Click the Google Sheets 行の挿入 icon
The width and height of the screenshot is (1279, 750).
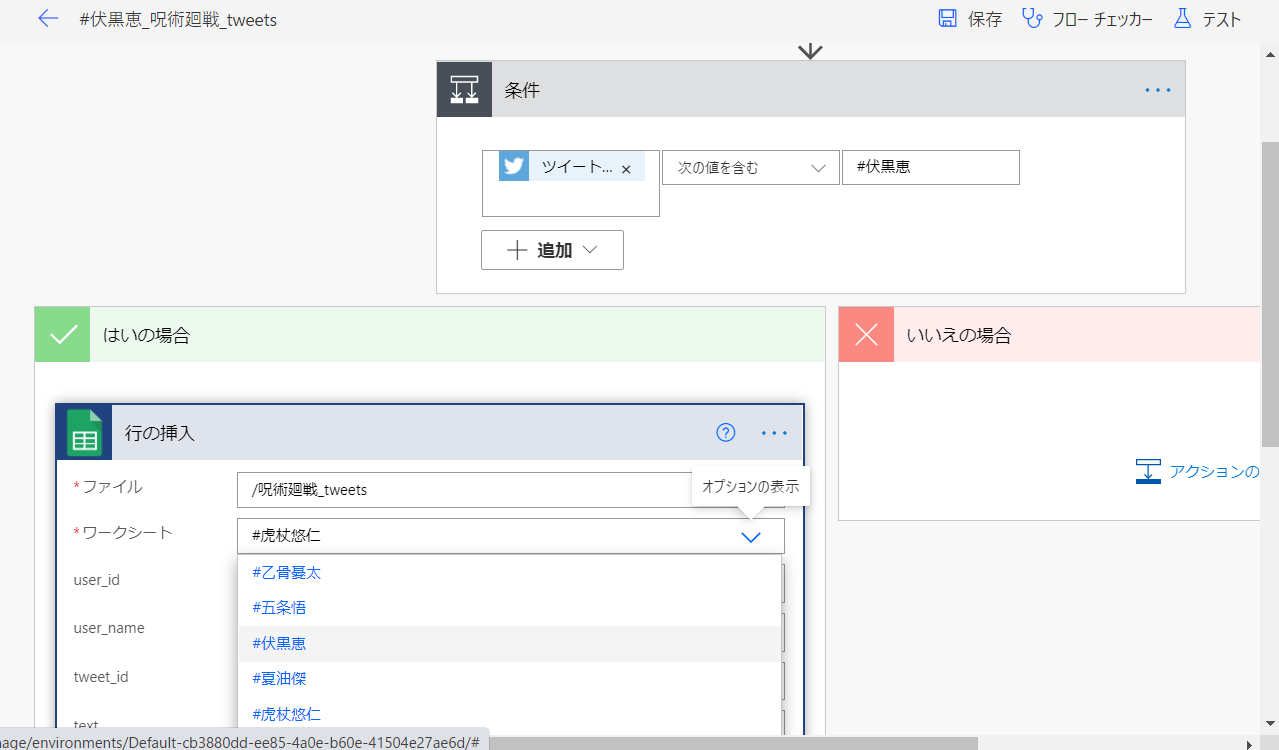click(x=85, y=433)
